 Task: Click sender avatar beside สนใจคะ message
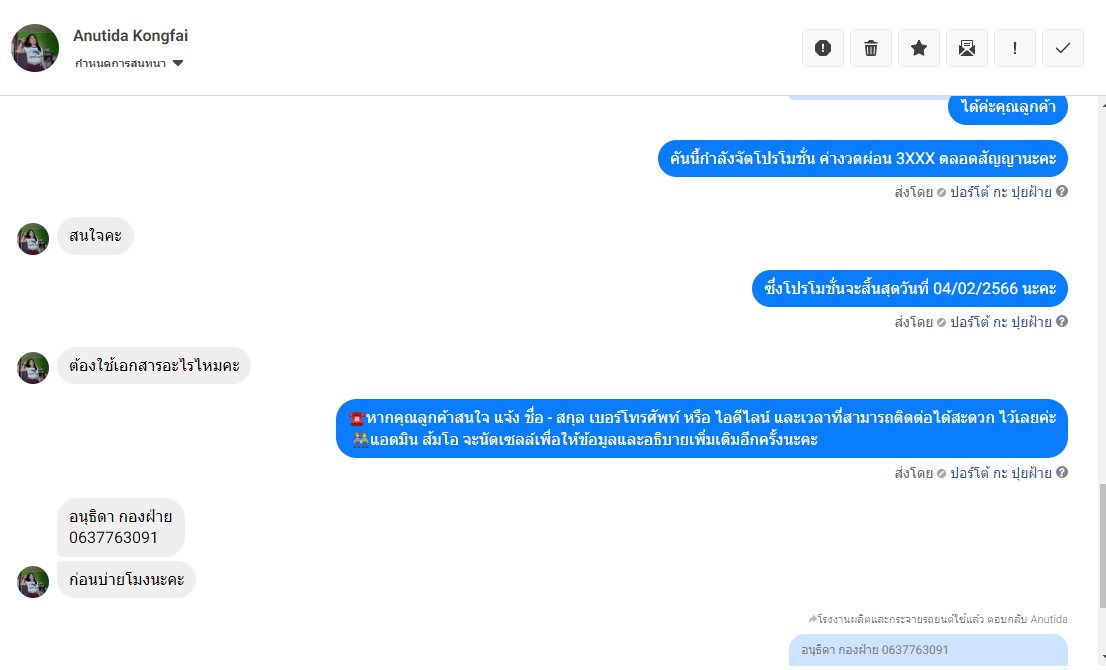[32, 238]
